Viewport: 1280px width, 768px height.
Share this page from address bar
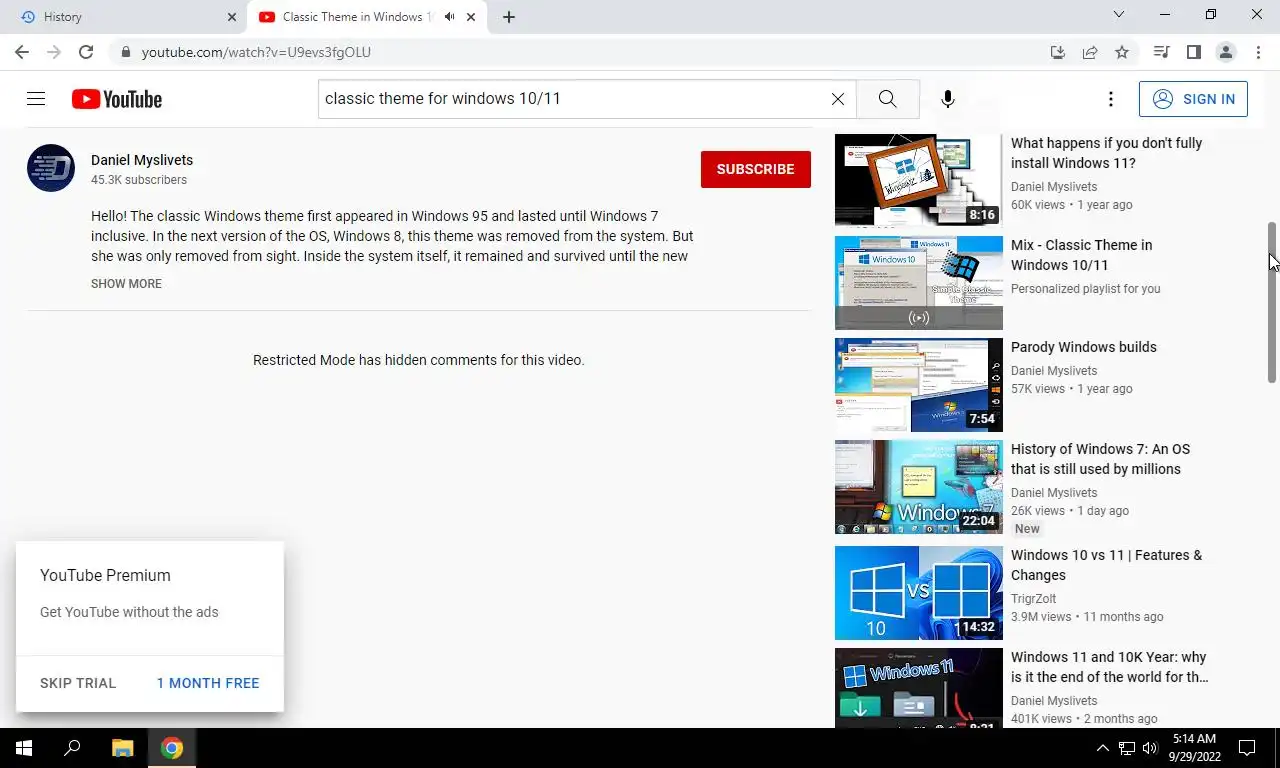[x=1090, y=52]
